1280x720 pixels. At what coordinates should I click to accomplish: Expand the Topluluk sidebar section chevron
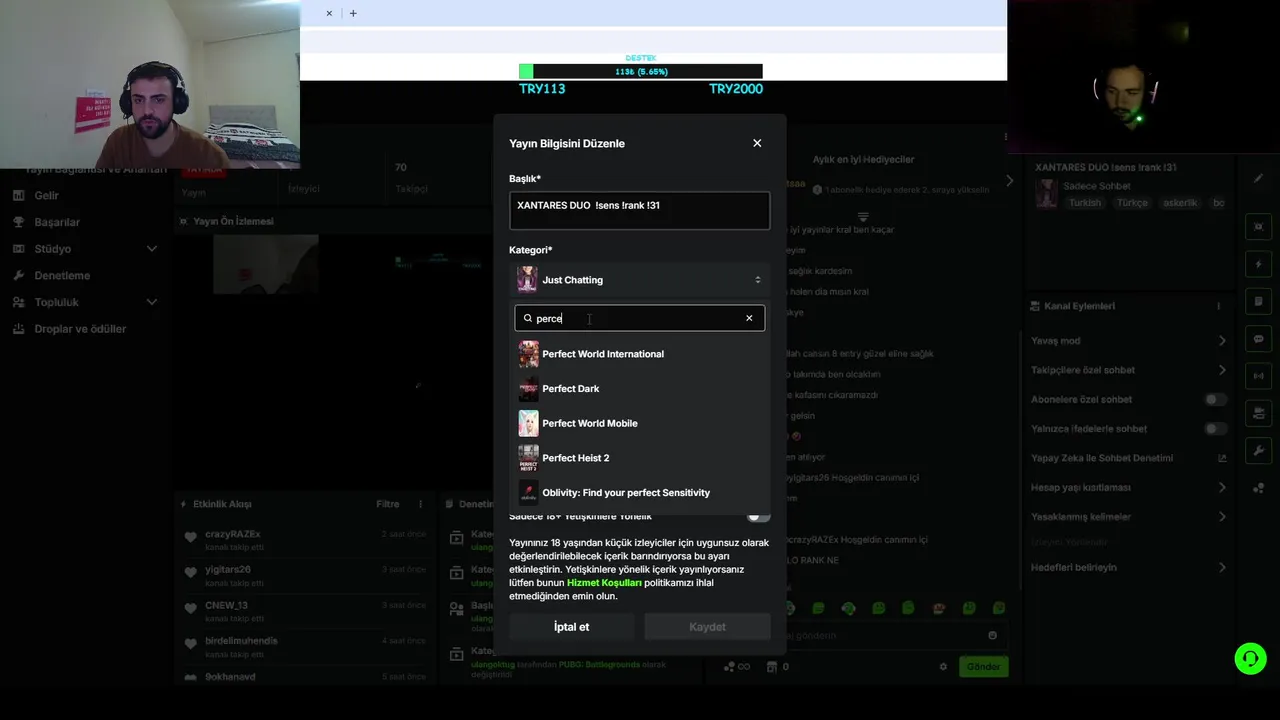click(x=152, y=302)
